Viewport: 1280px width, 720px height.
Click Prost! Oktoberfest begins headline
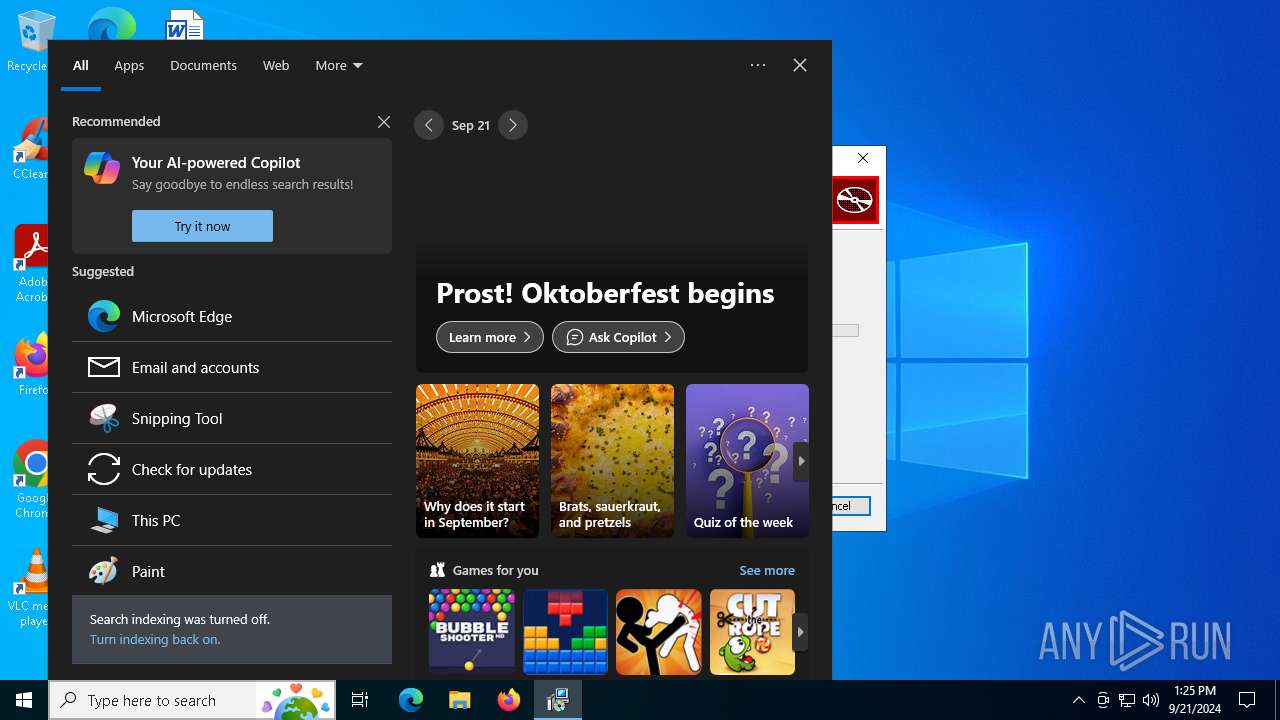tap(605, 293)
